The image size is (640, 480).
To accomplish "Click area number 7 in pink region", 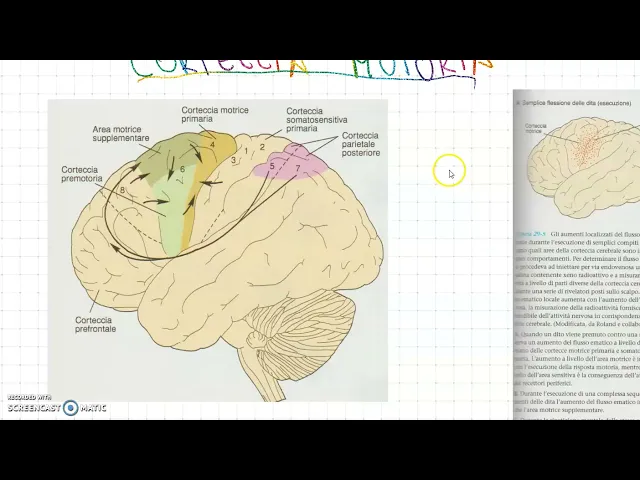I will (x=298, y=168).
